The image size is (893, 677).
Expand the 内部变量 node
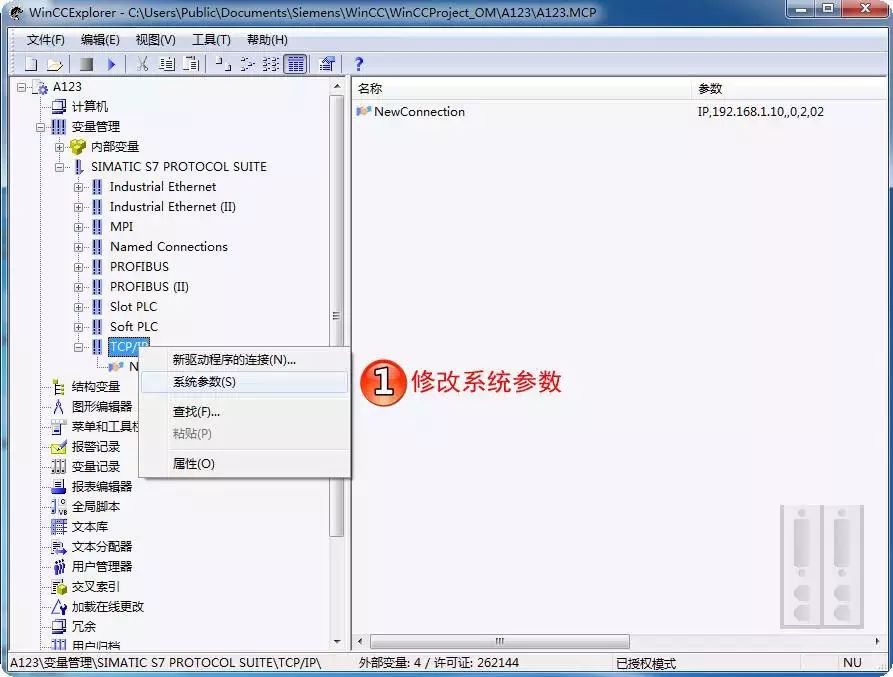point(59,147)
